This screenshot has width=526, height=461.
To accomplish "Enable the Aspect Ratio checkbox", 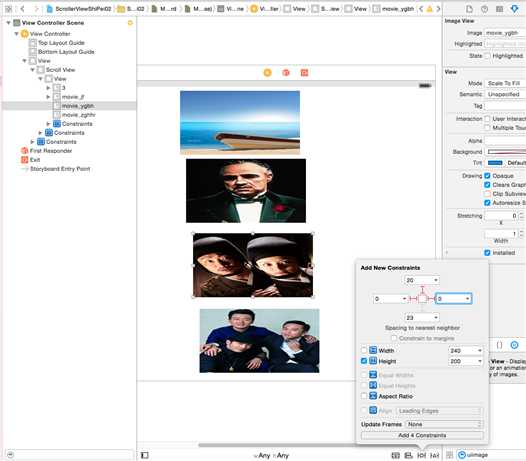I will tap(364, 396).
